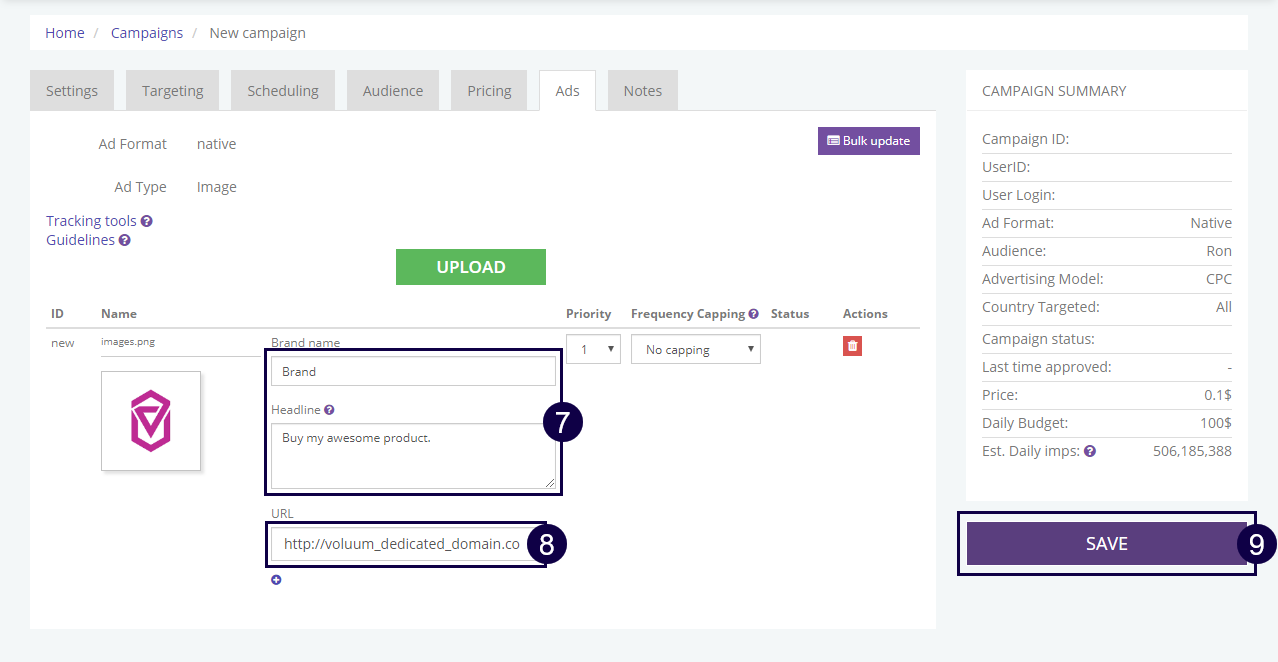Click help icon beside Est. Daily imps

[1090, 451]
